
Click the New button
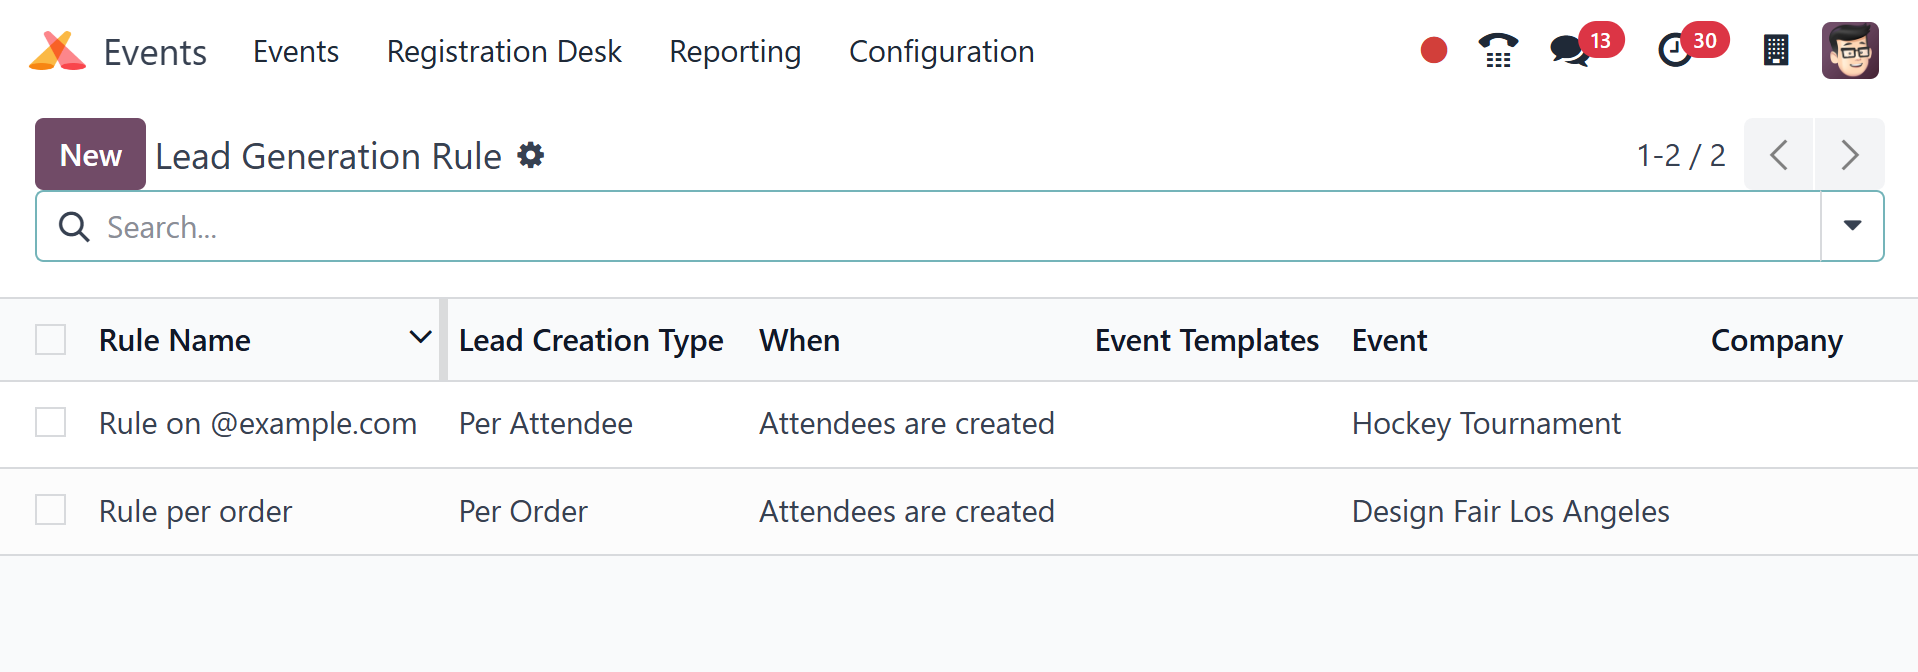click(x=90, y=155)
